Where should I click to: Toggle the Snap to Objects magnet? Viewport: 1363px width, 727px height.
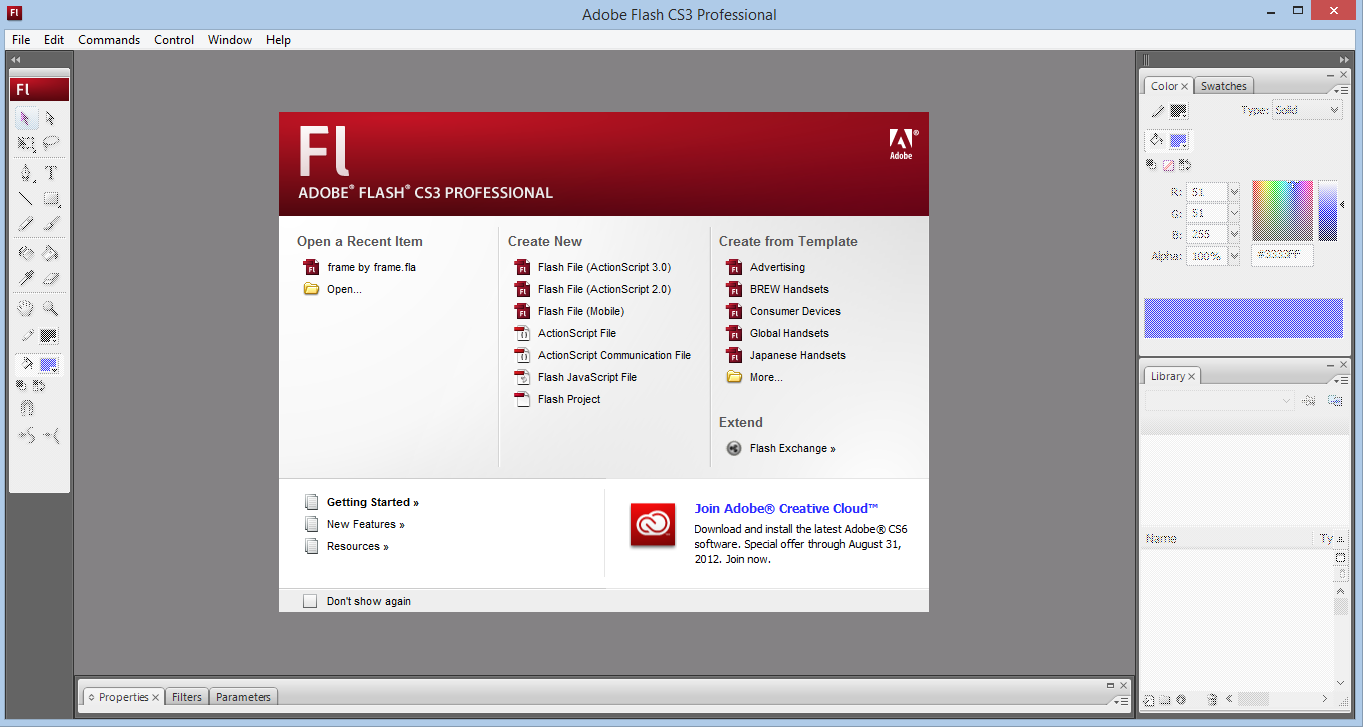point(26,408)
